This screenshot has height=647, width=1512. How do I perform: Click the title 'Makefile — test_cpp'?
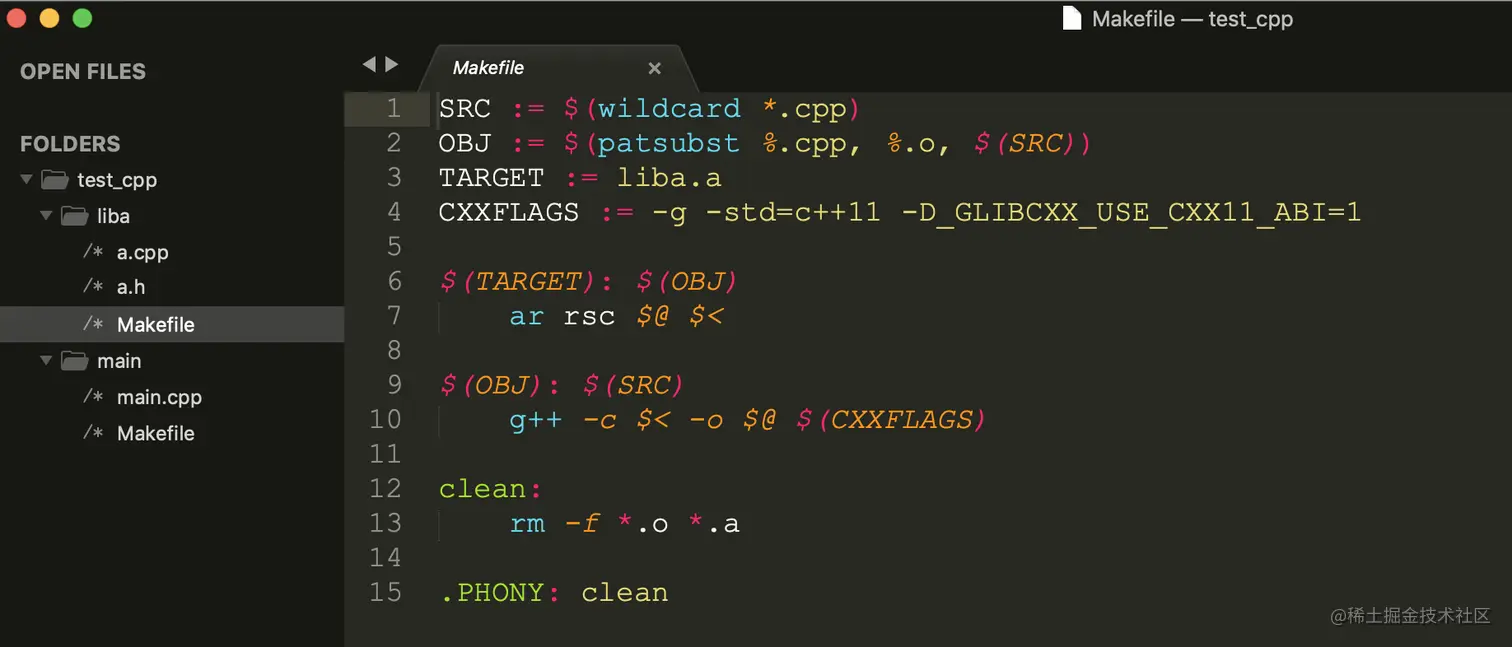1192,19
